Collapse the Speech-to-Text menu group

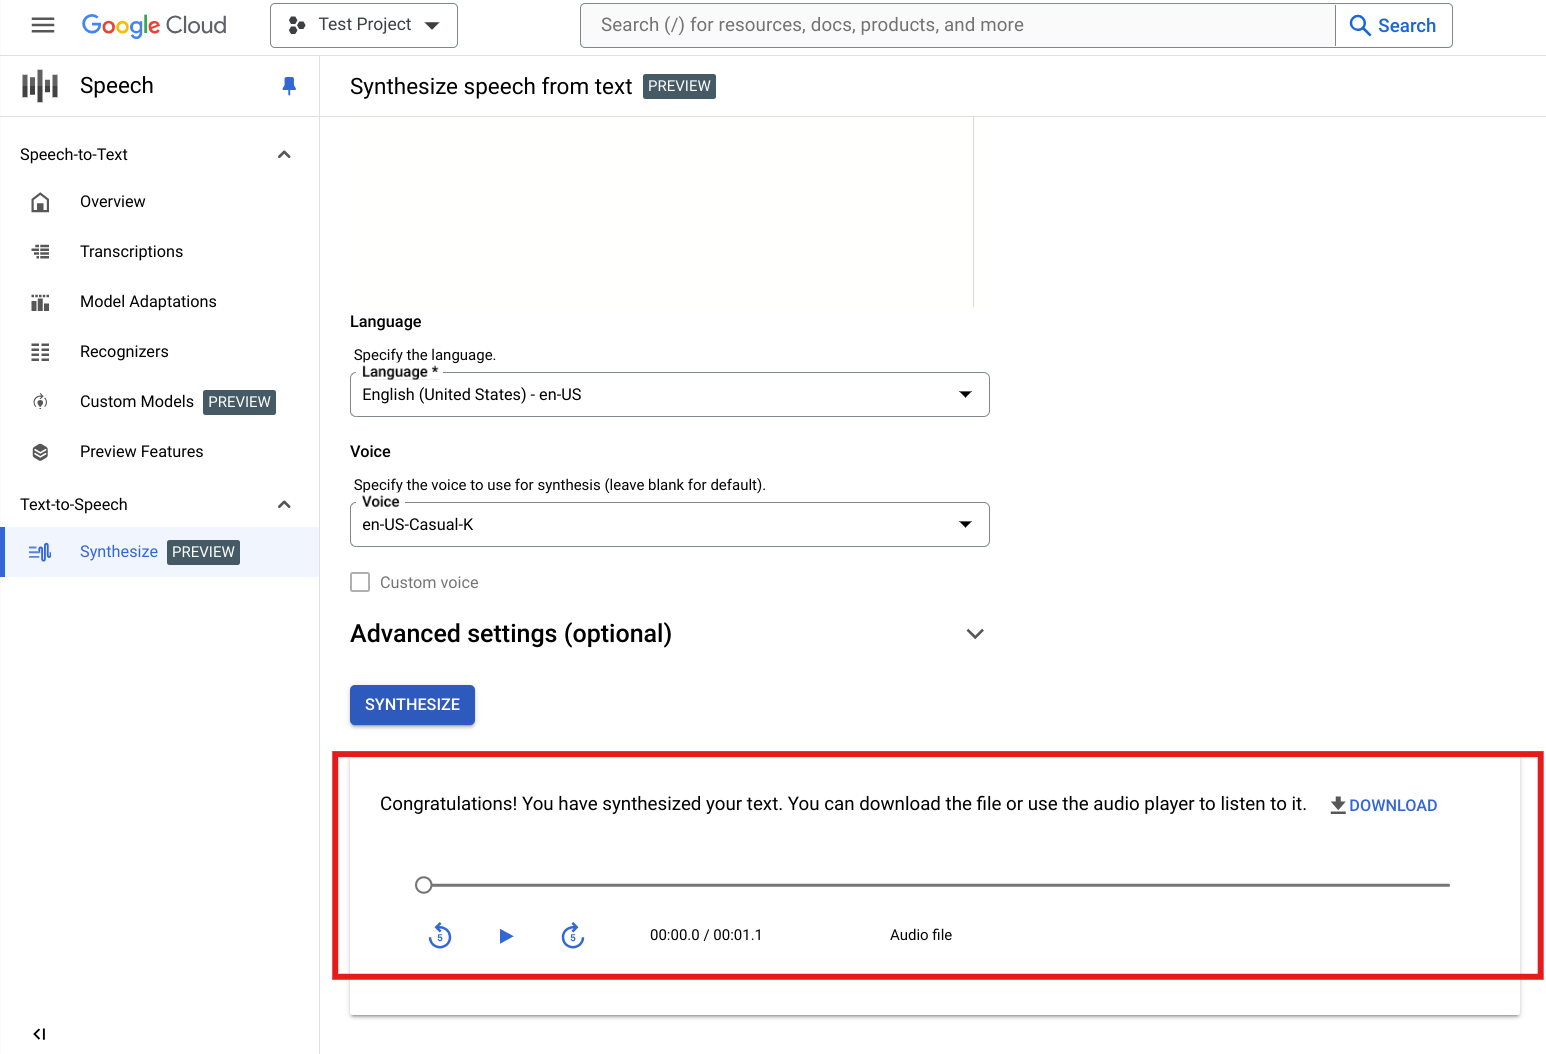click(x=284, y=155)
